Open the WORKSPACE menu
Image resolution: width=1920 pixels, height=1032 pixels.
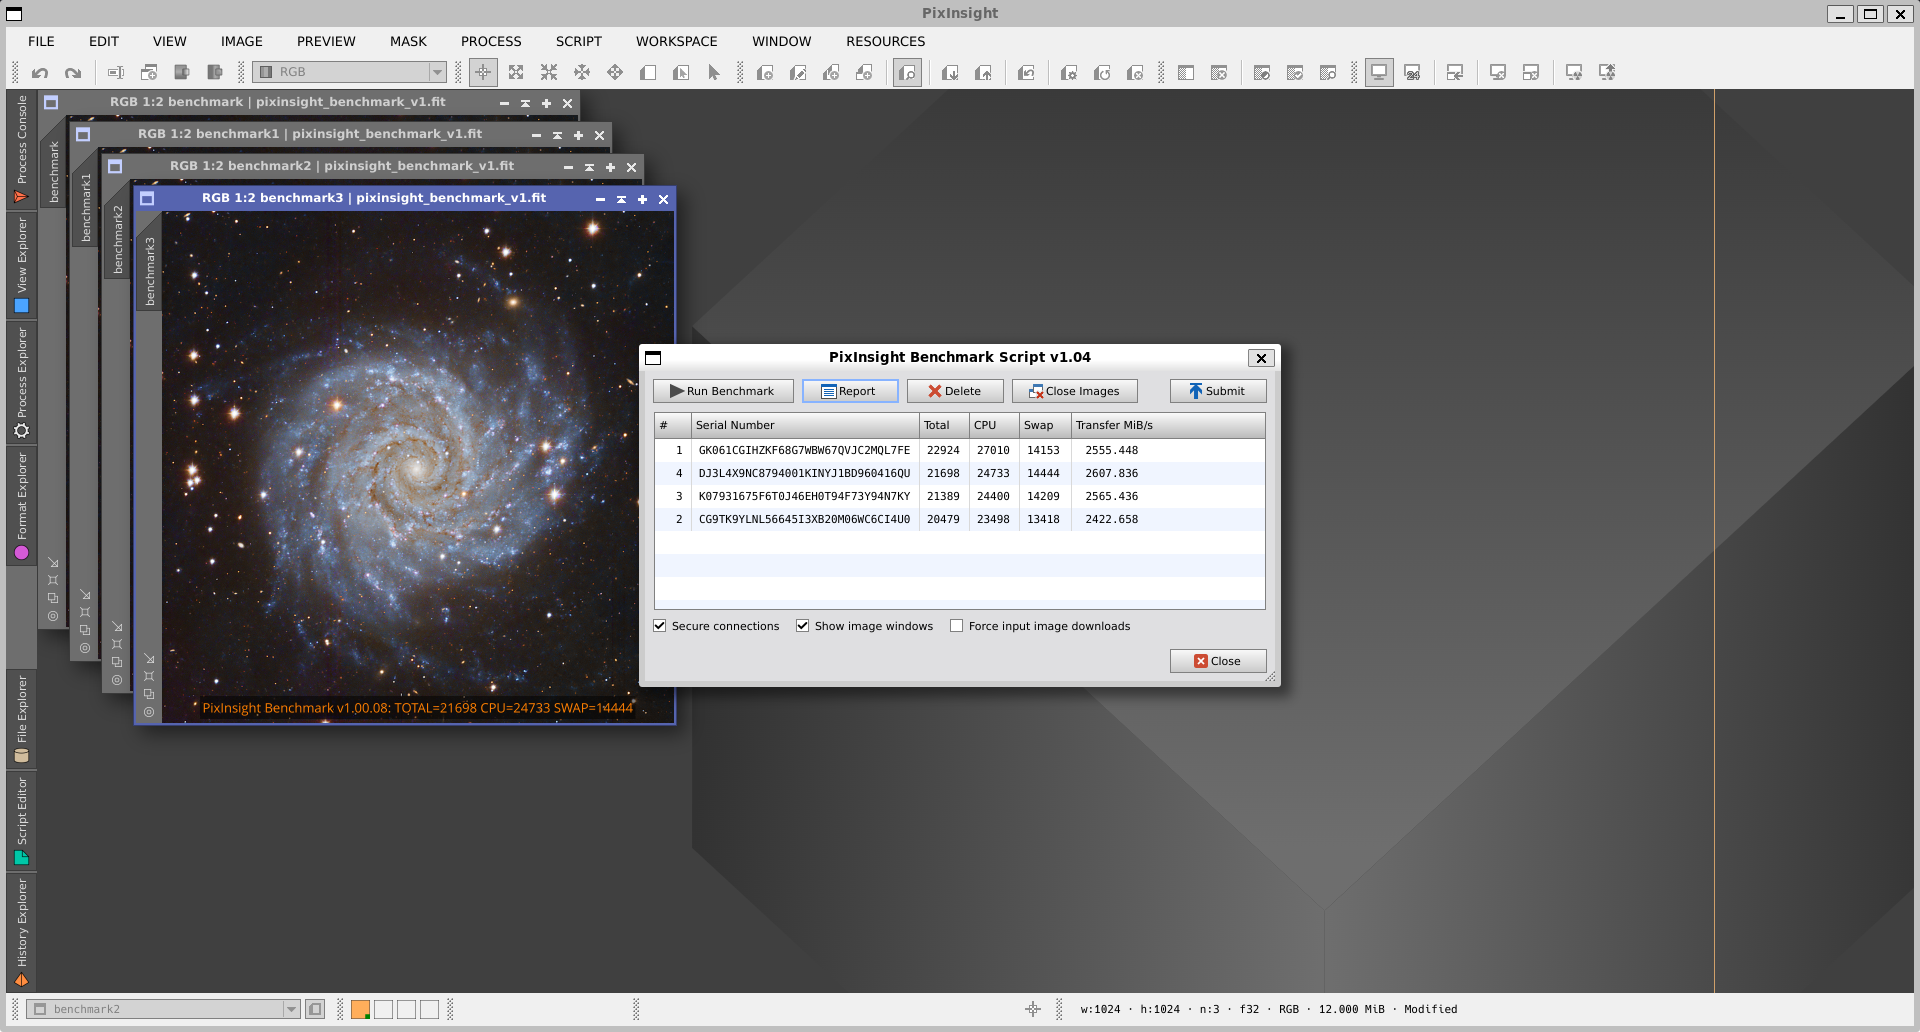tap(676, 41)
